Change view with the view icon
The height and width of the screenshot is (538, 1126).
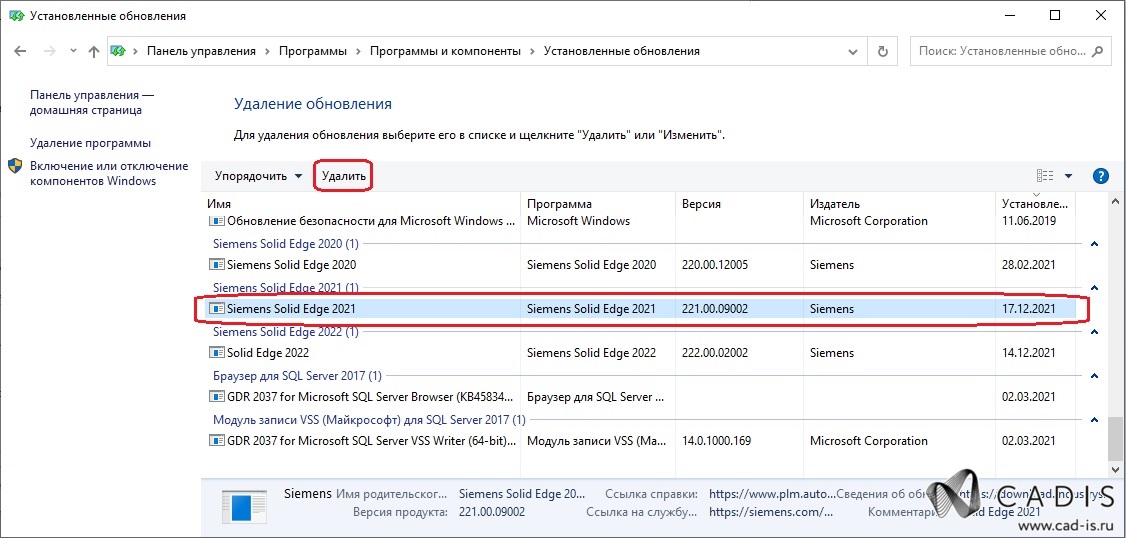click(x=1045, y=176)
